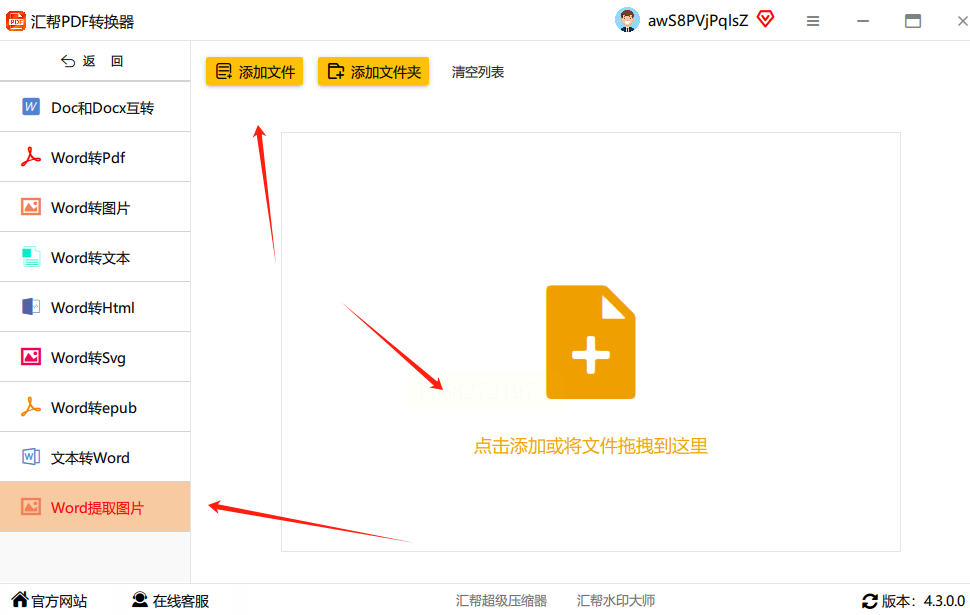This screenshot has height=615, width=970.
Task: Select Word转Html in the sidebar
Action: (x=95, y=308)
